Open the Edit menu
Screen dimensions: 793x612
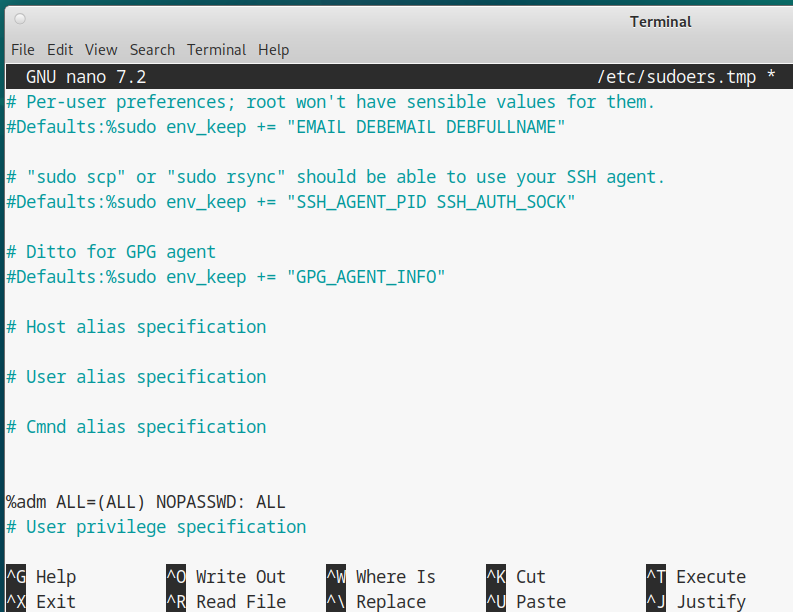60,49
